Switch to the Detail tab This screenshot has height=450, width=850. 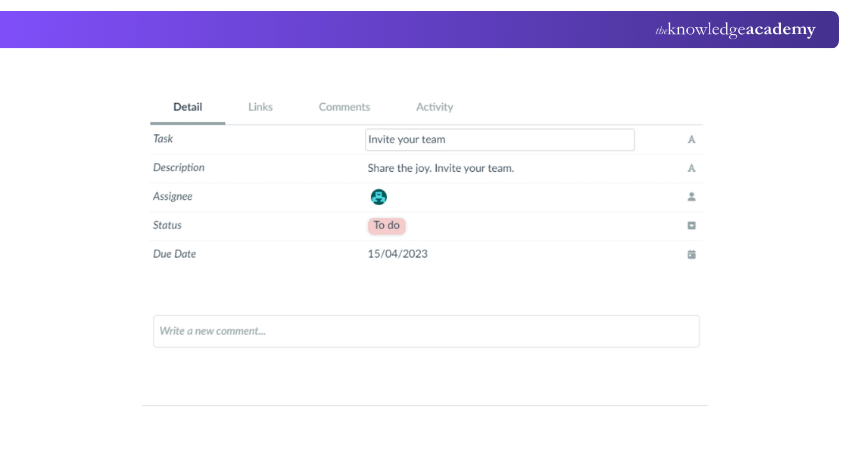[188, 107]
